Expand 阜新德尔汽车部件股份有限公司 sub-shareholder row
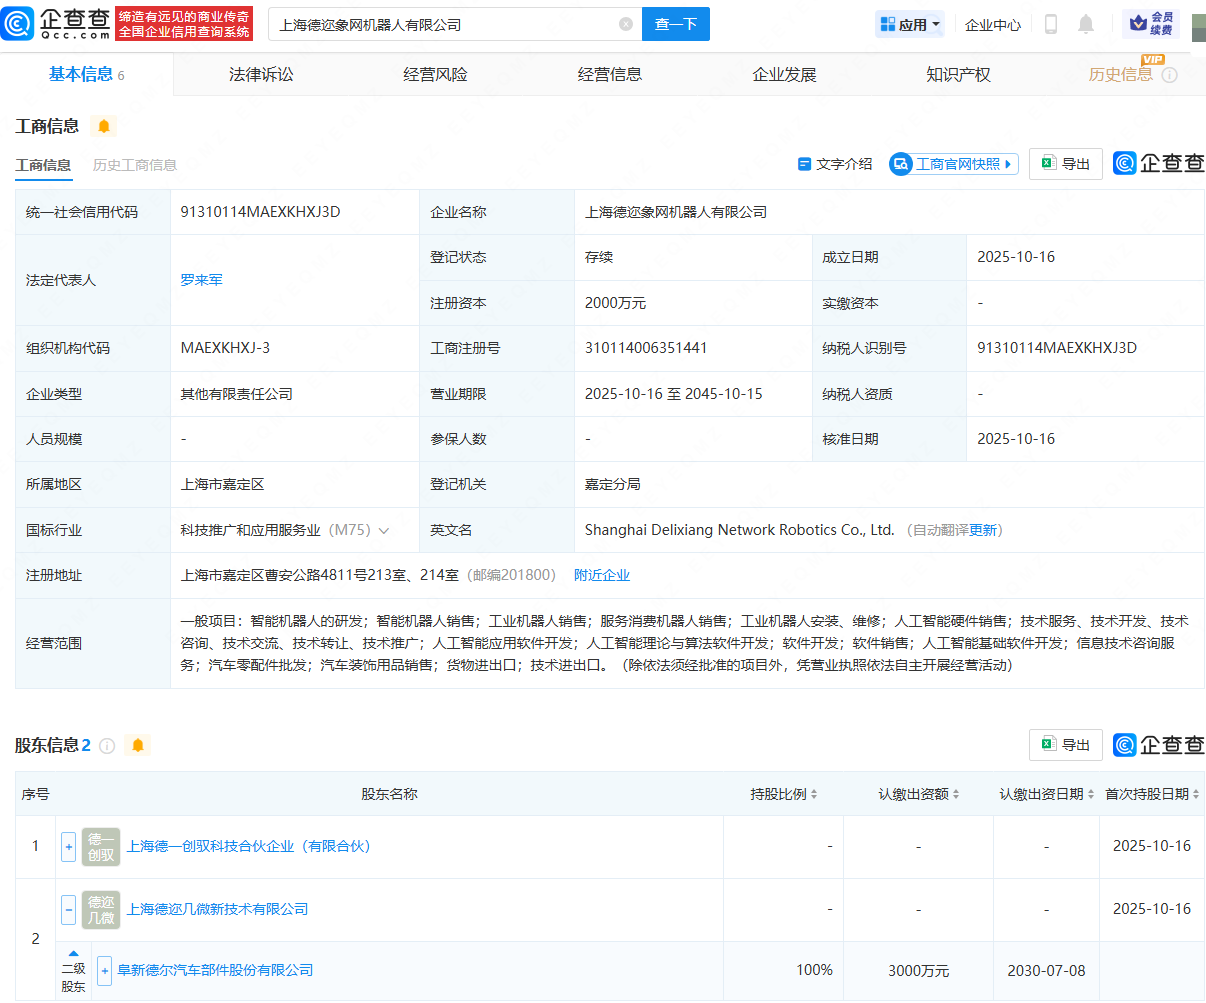 [x=104, y=971]
